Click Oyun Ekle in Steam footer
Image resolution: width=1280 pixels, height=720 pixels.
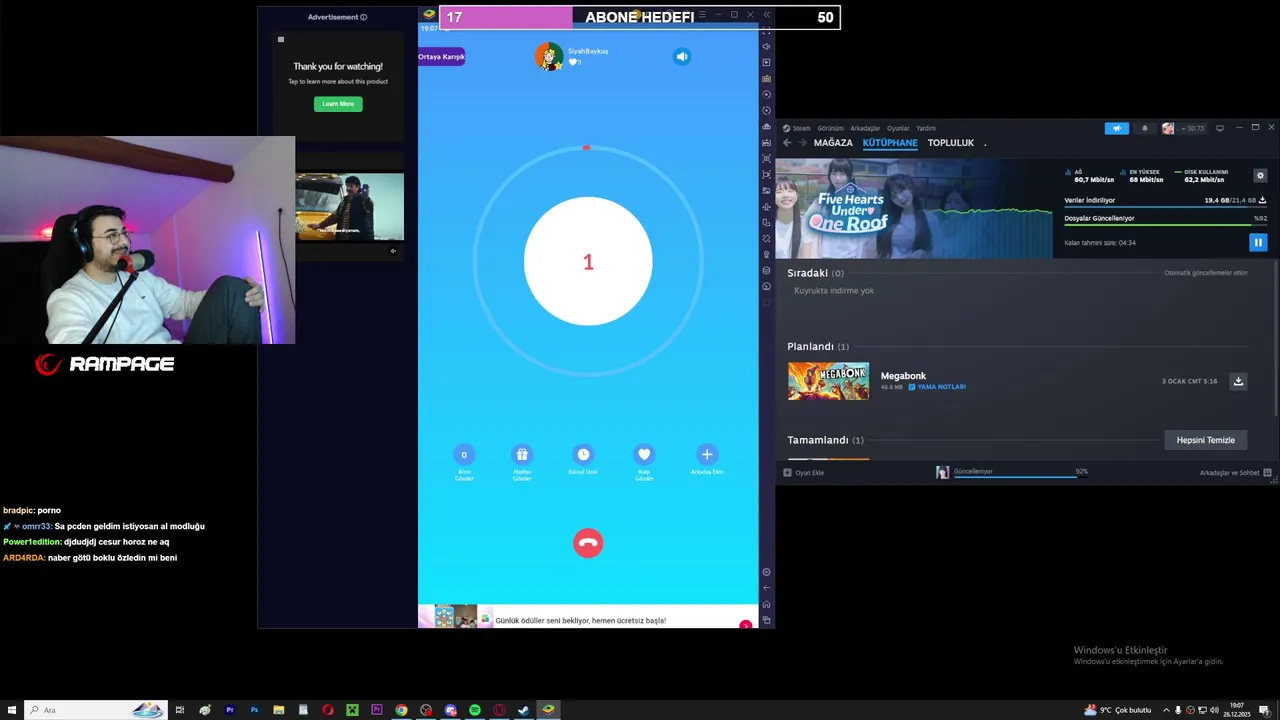[804, 472]
